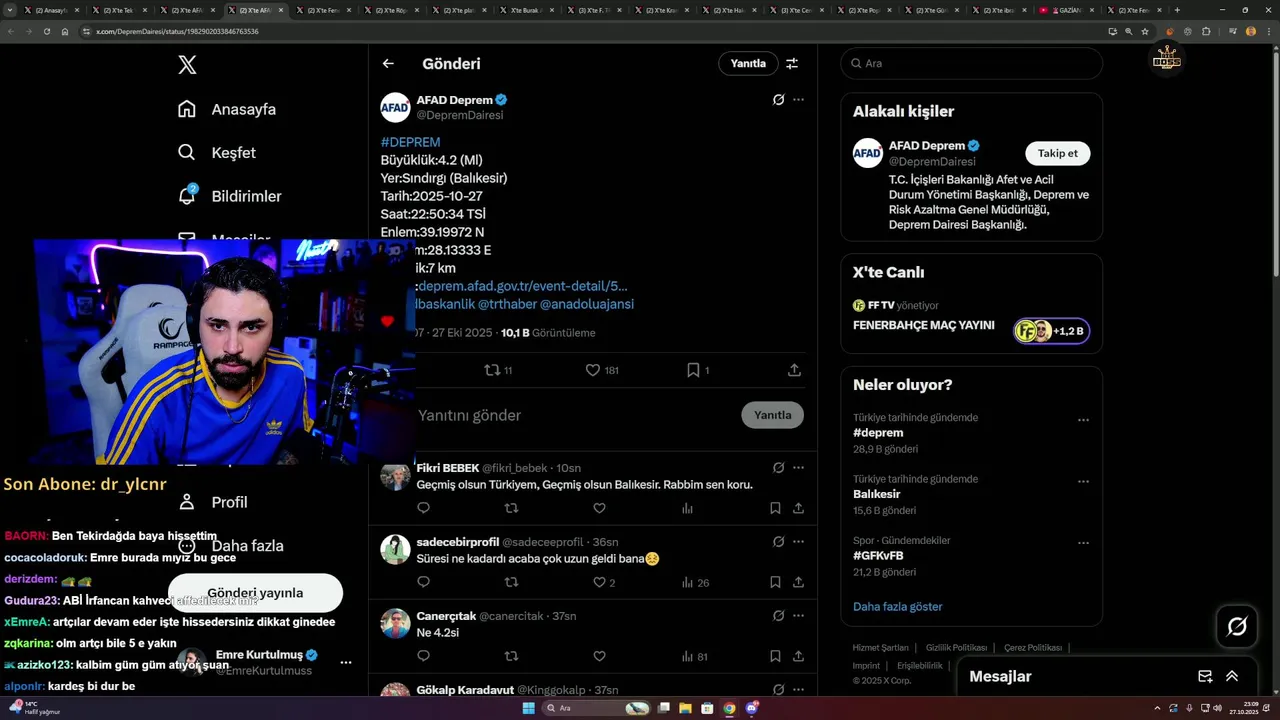
Task: Like sadecebirprofil's comment
Action: click(599, 582)
